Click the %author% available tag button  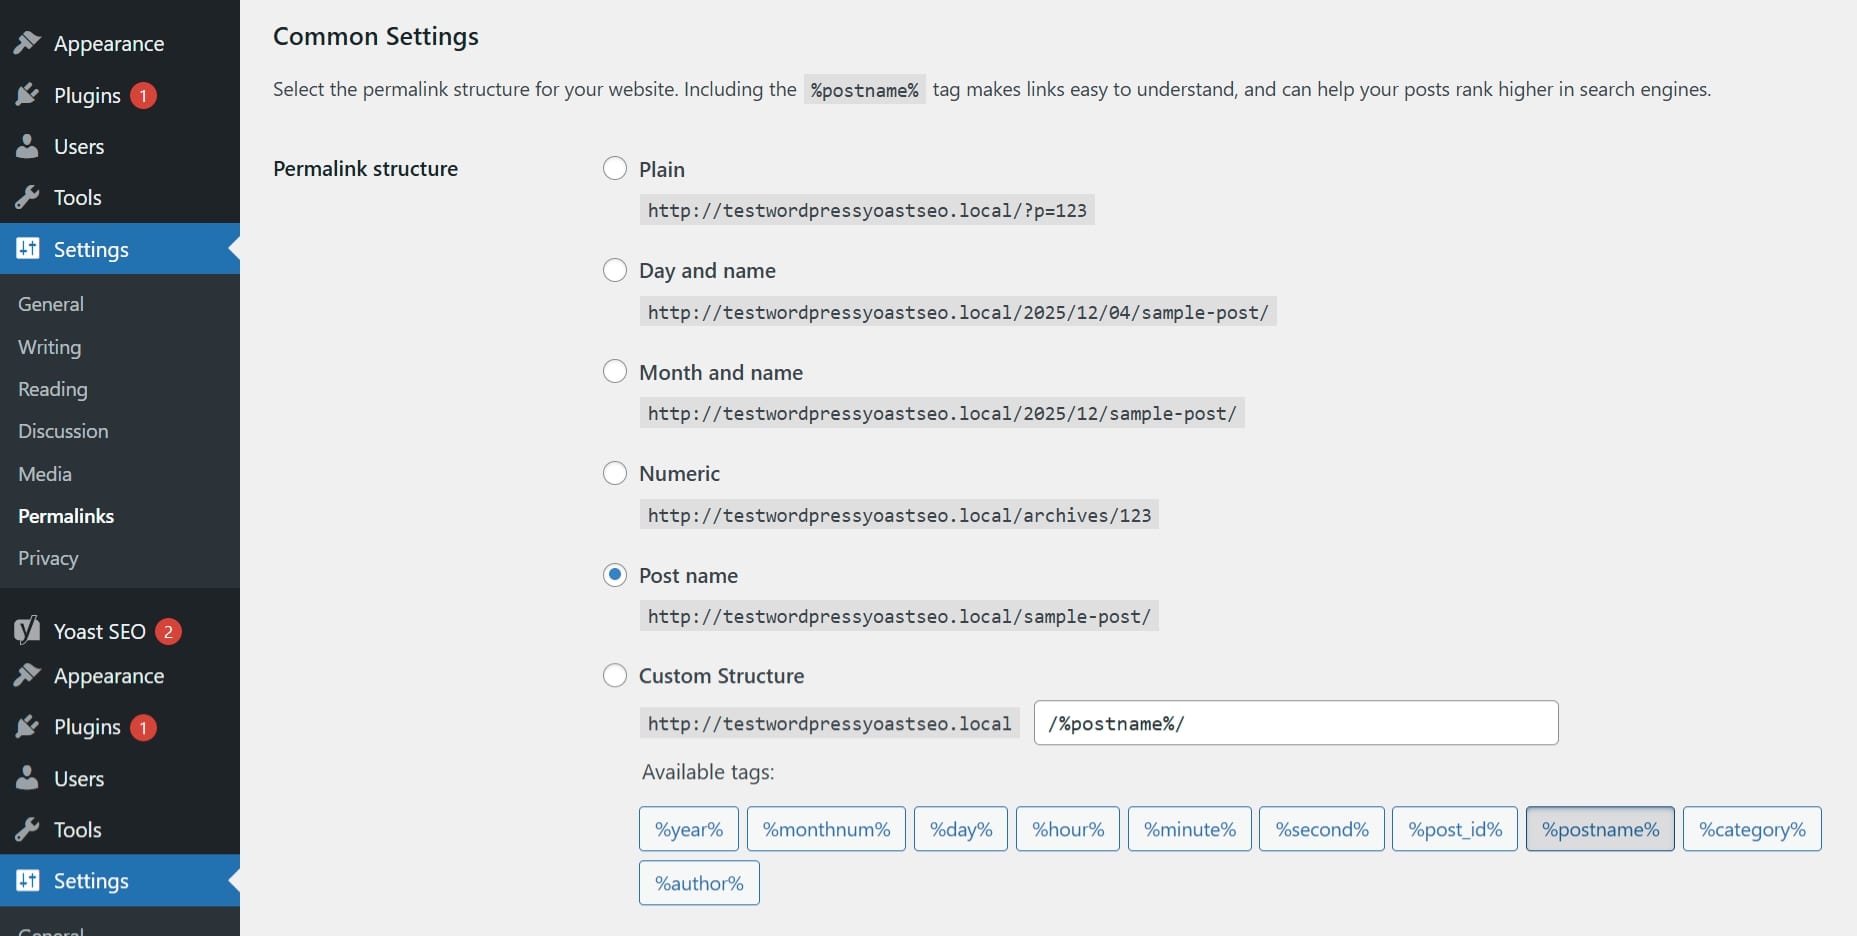(699, 883)
